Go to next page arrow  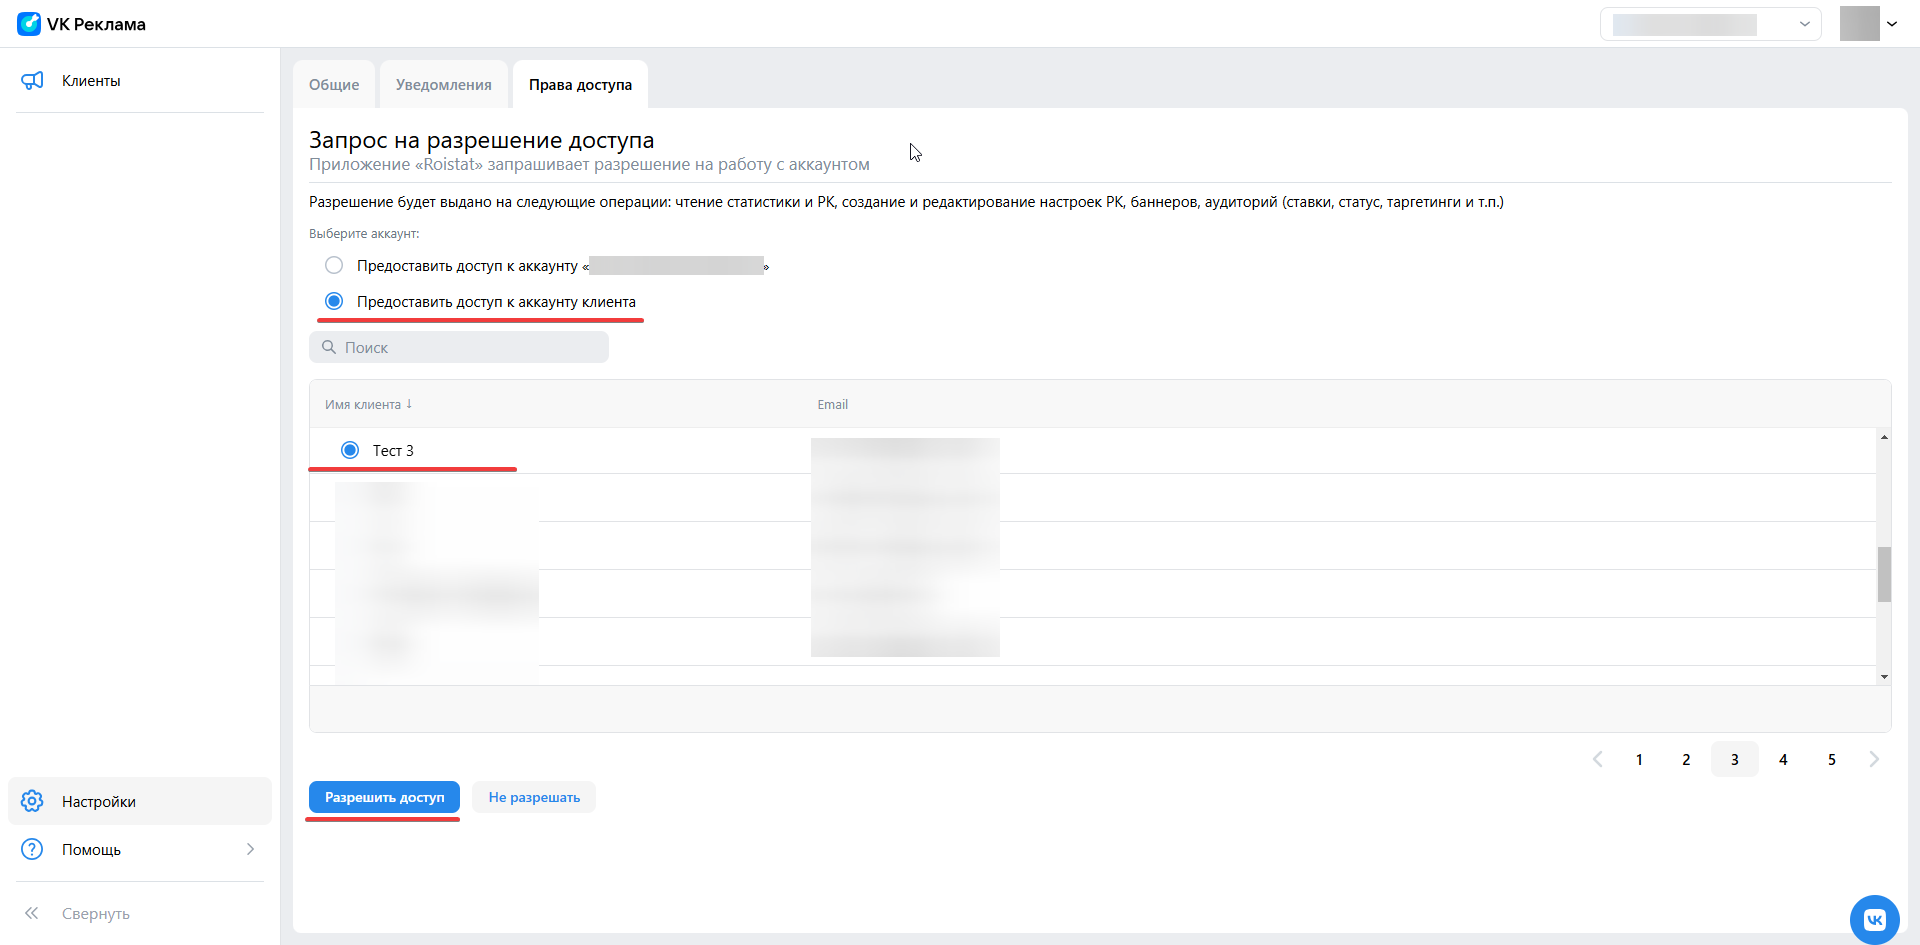pos(1874,759)
